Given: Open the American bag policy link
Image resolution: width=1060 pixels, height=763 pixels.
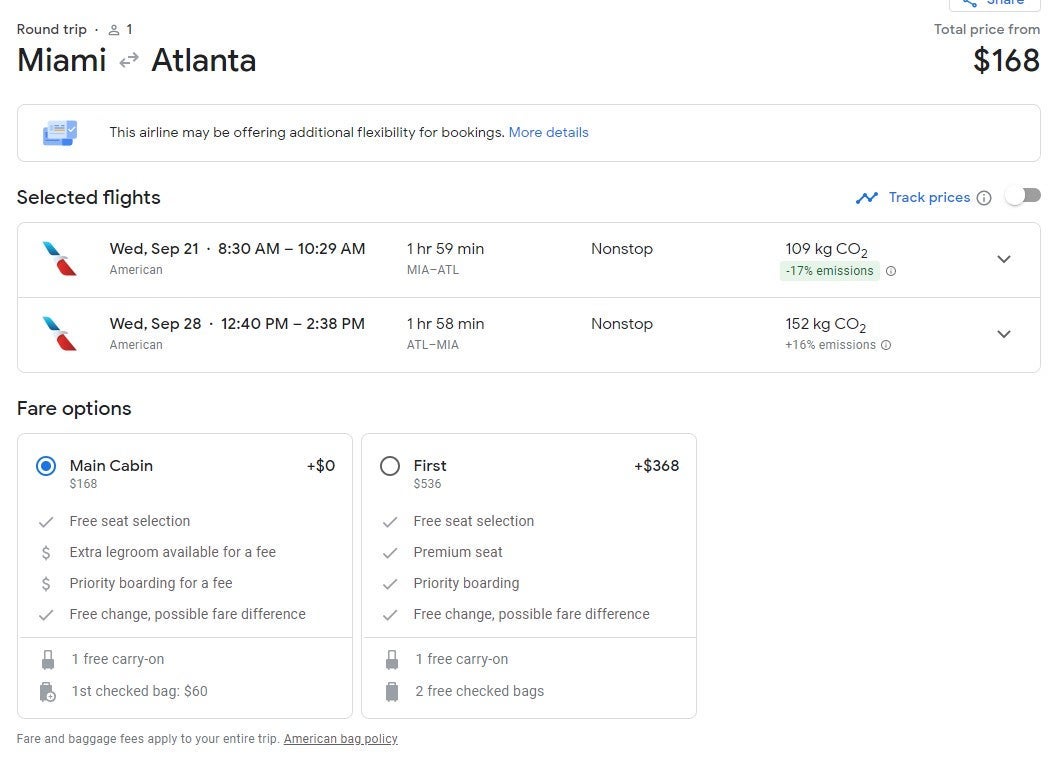Looking at the screenshot, I should click(x=340, y=739).
